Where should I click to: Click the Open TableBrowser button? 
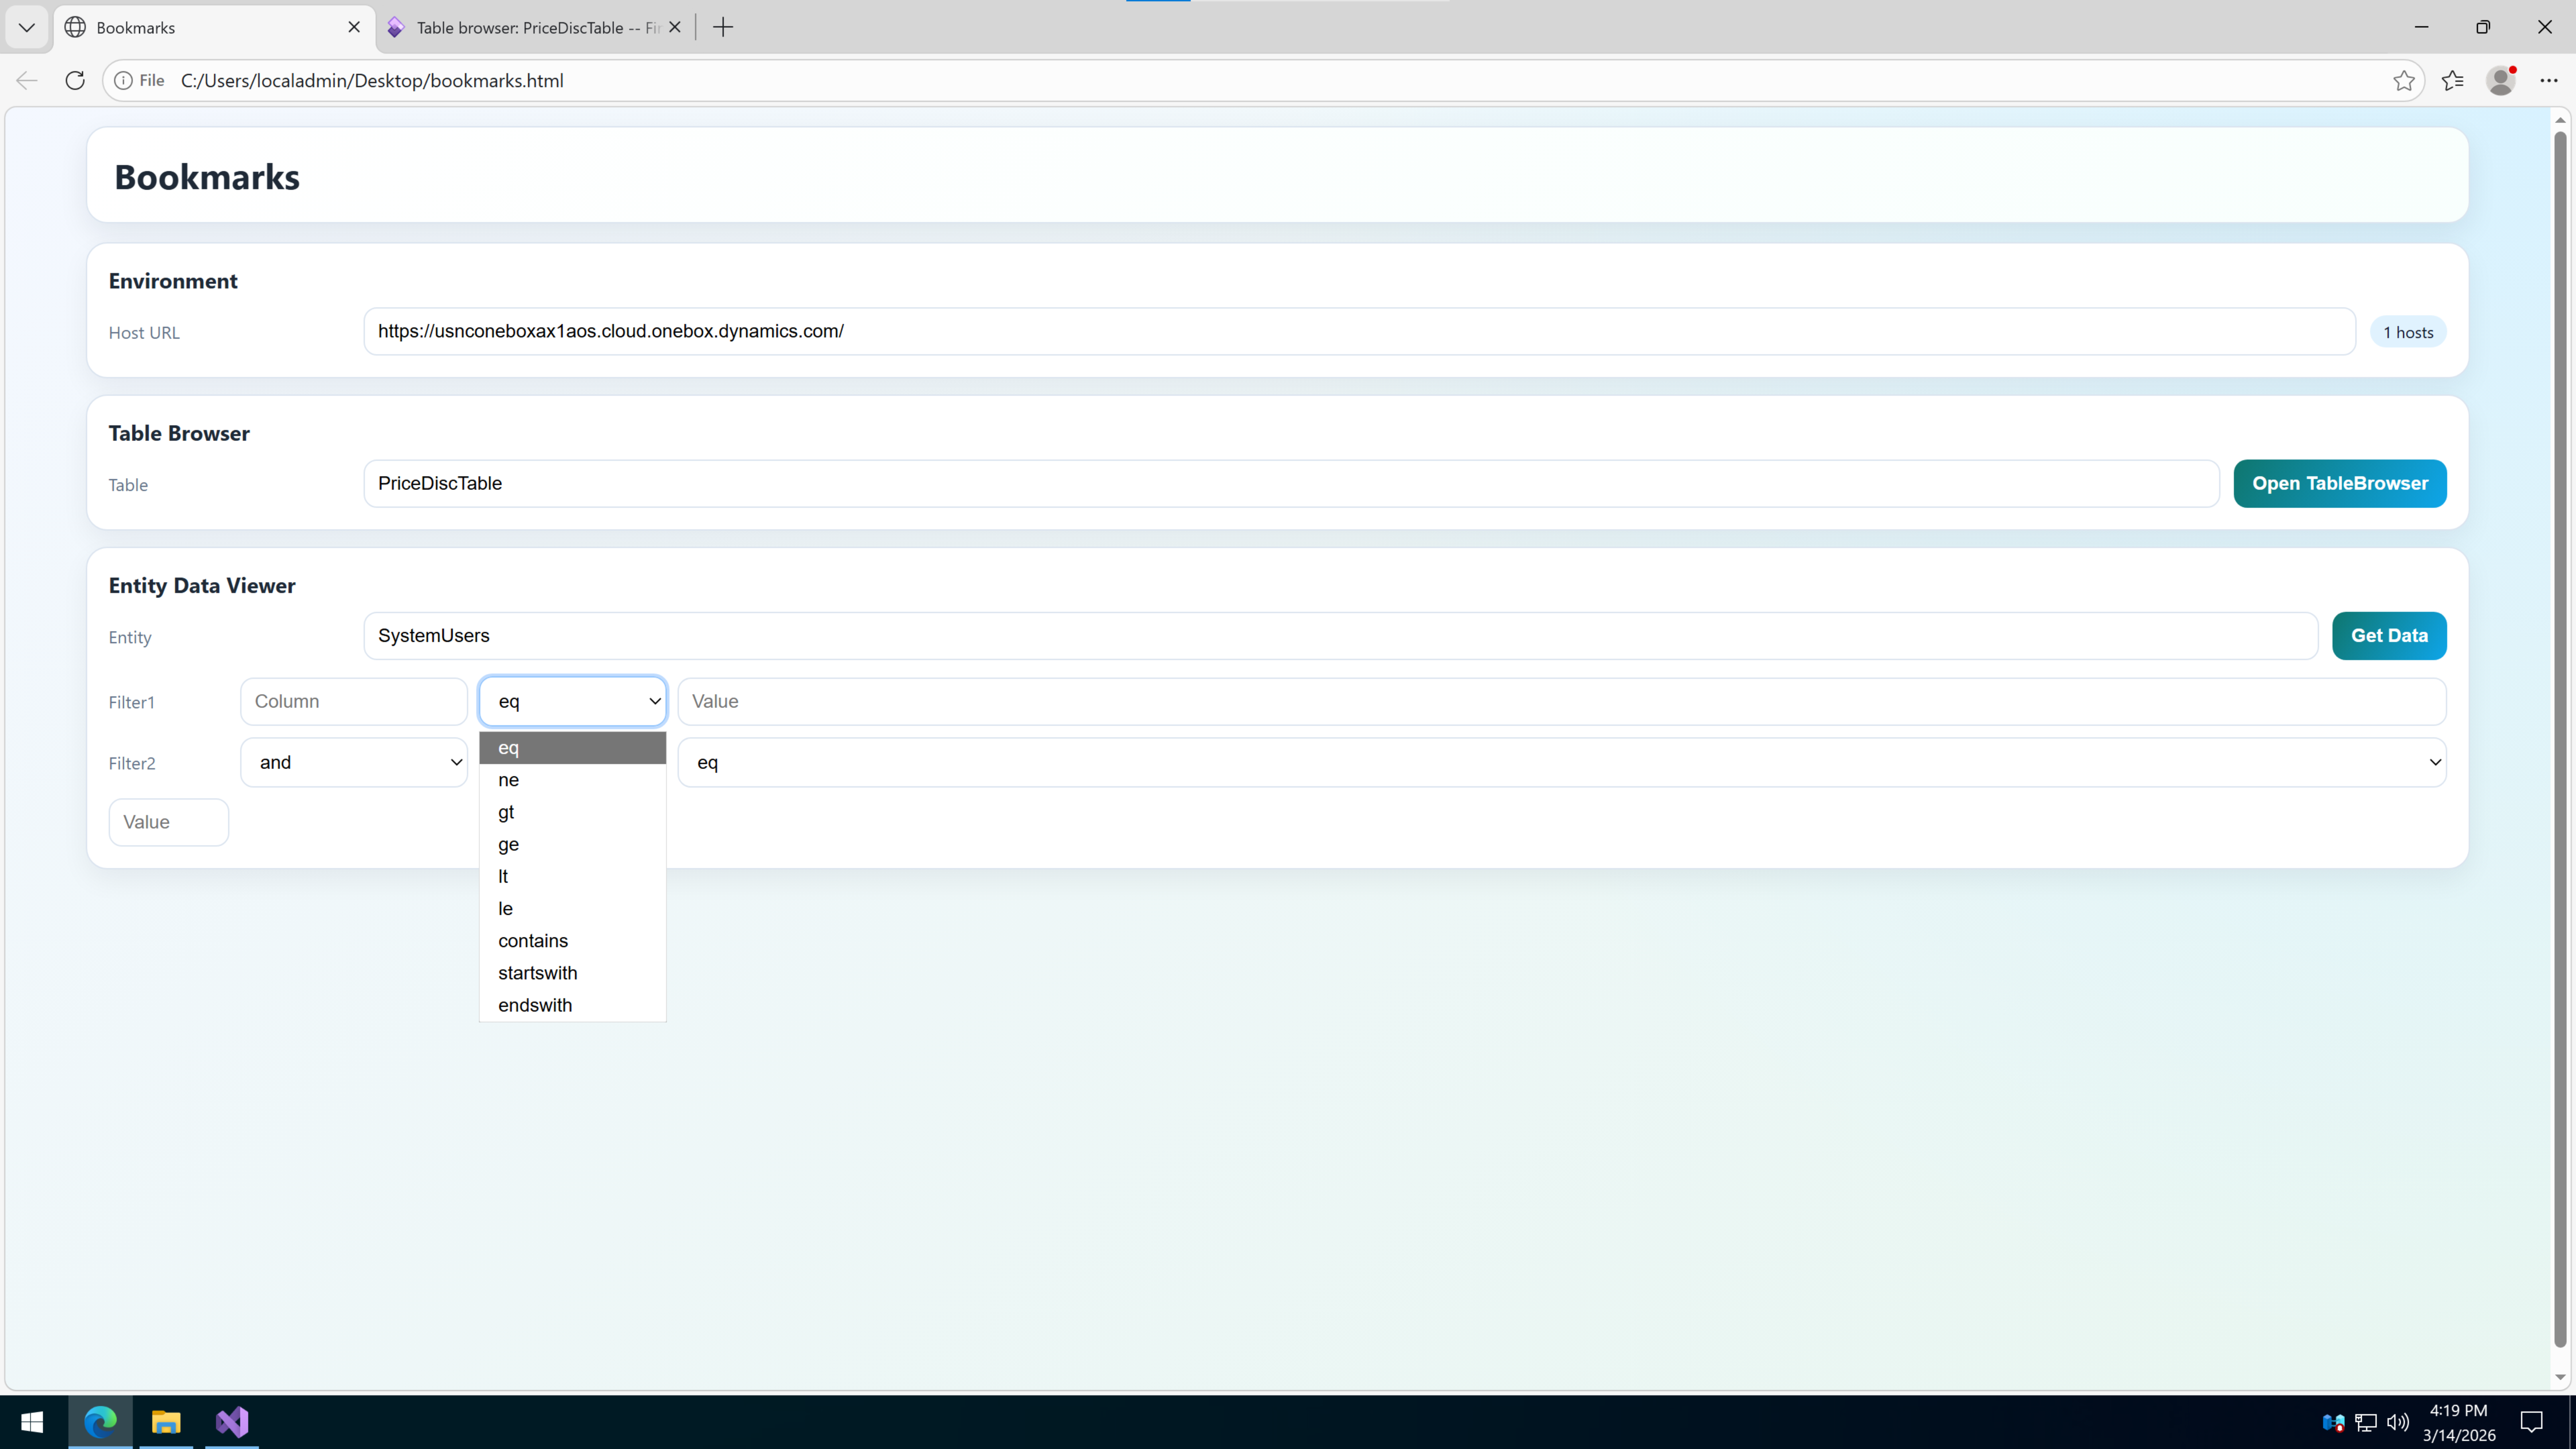[x=2339, y=483]
